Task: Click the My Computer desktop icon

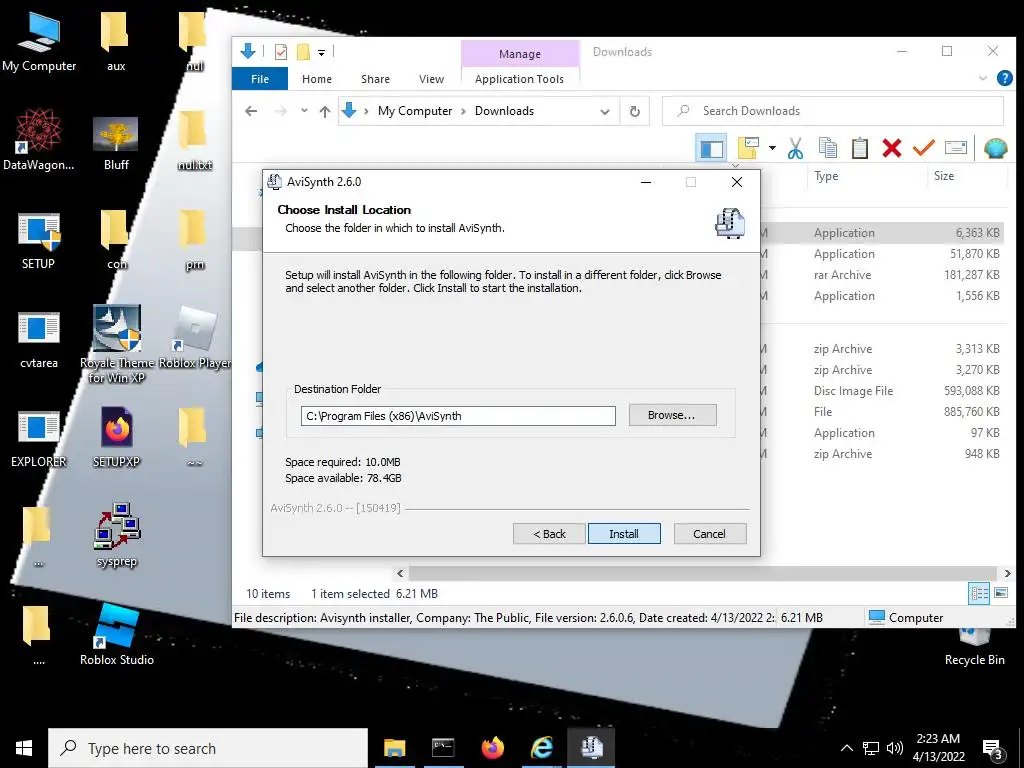Action: coord(39,40)
